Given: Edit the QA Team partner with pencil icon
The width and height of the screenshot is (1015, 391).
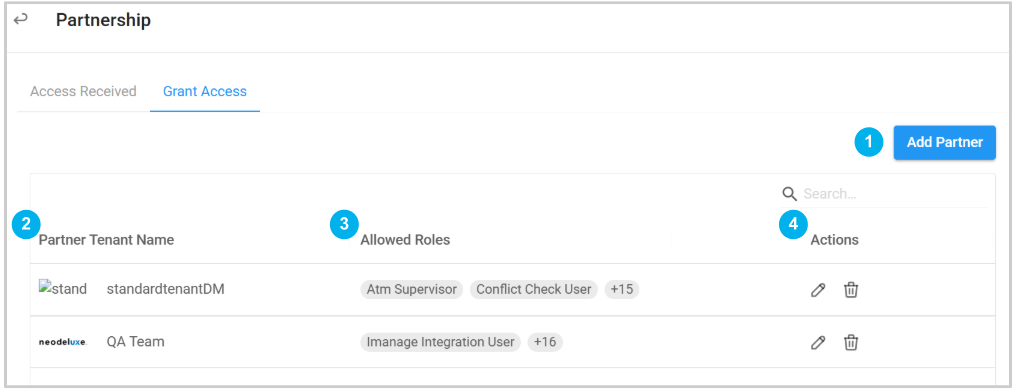Looking at the screenshot, I should coord(818,342).
